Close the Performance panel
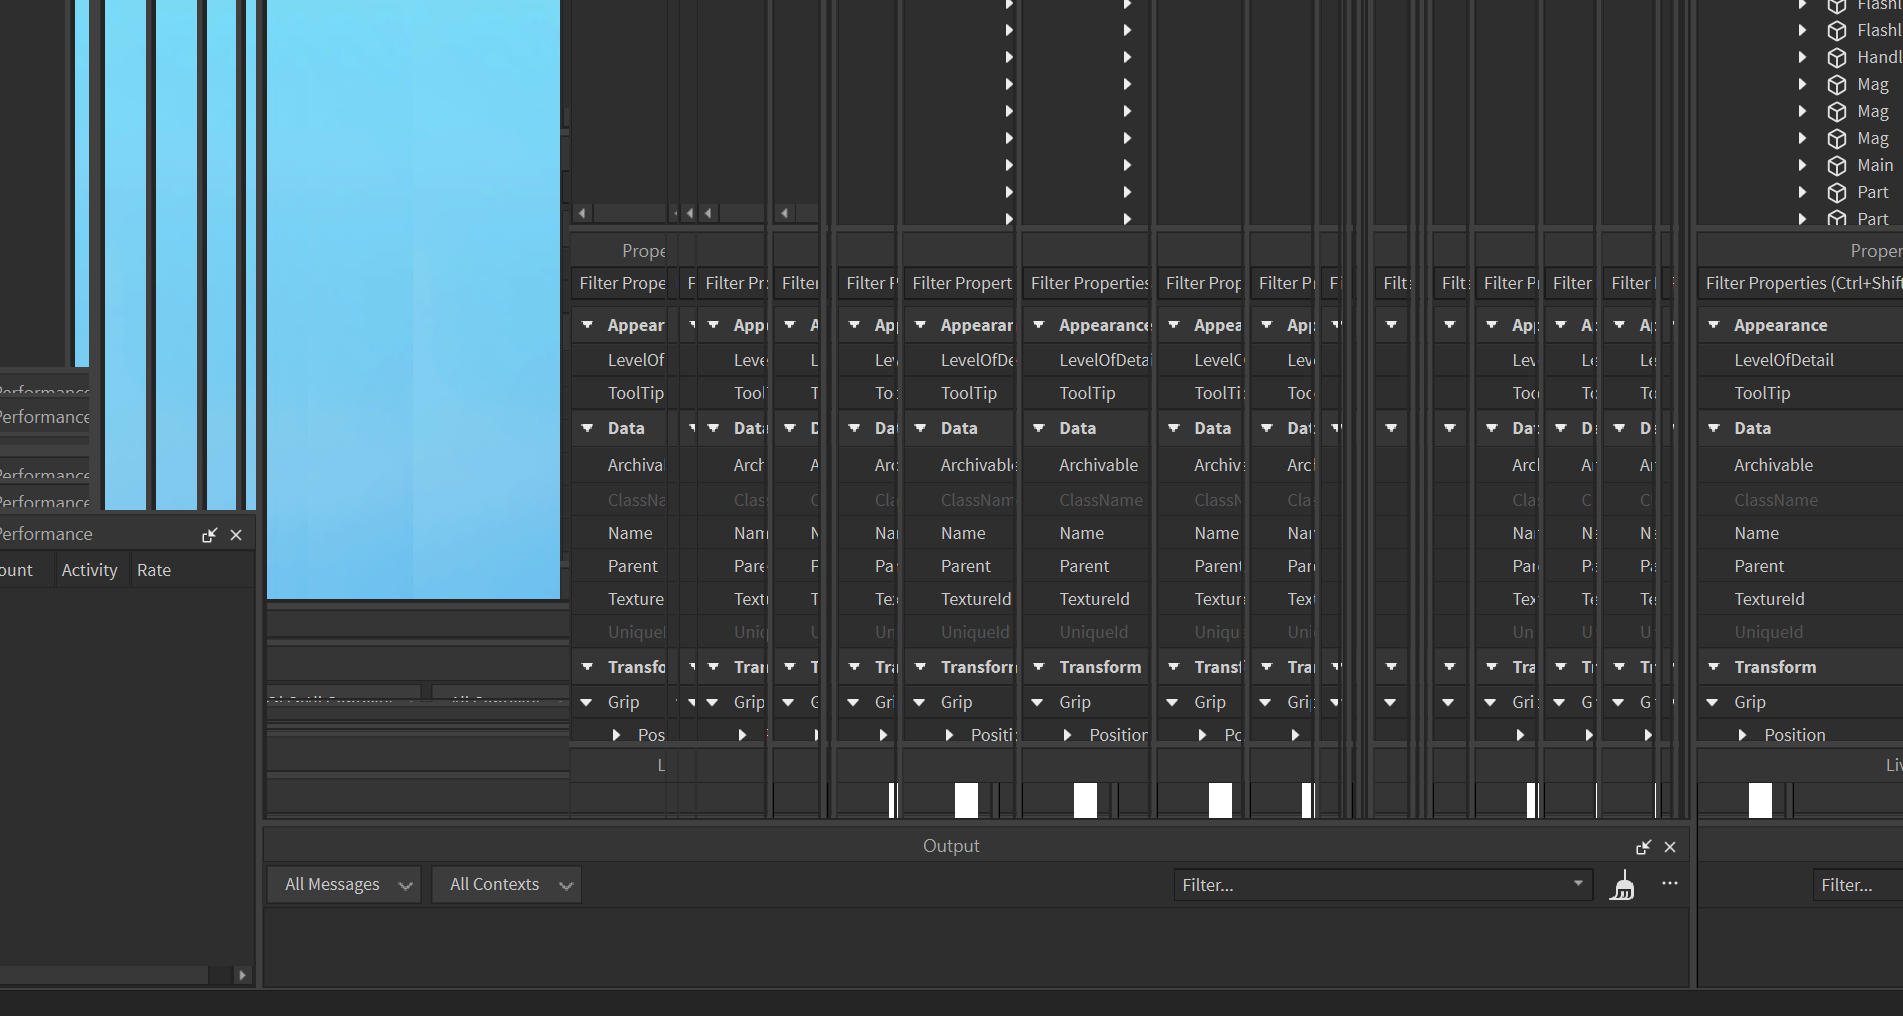This screenshot has width=1903, height=1016. click(236, 535)
